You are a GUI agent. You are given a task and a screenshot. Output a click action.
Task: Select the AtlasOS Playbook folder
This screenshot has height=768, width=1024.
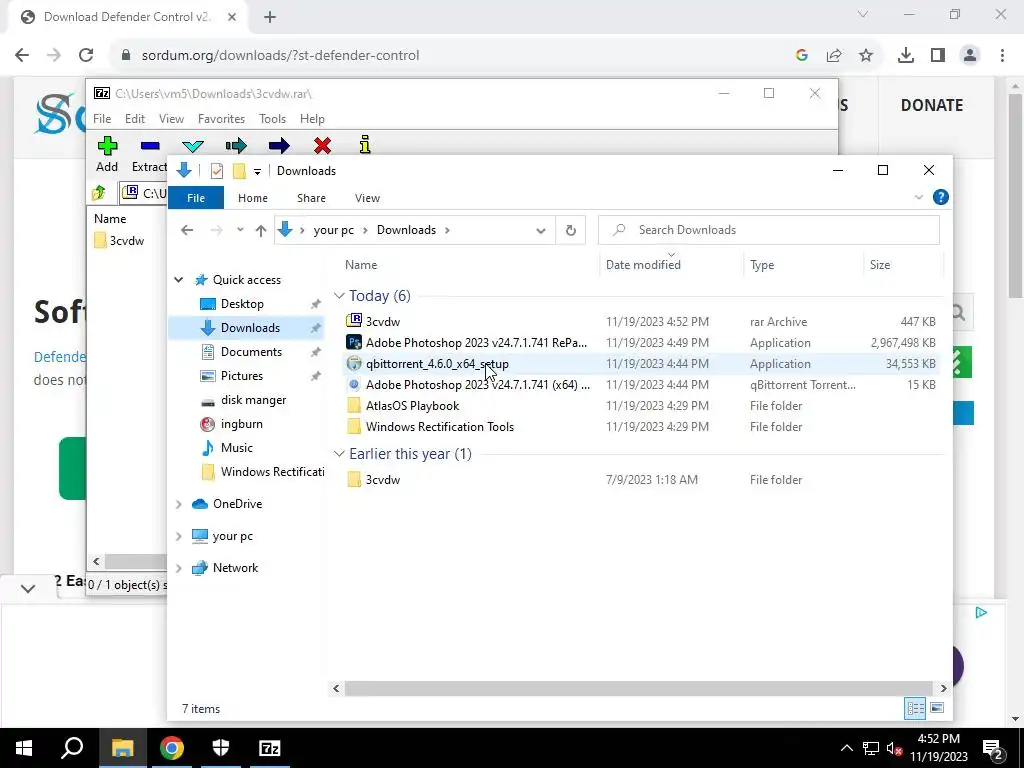[641, 406]
